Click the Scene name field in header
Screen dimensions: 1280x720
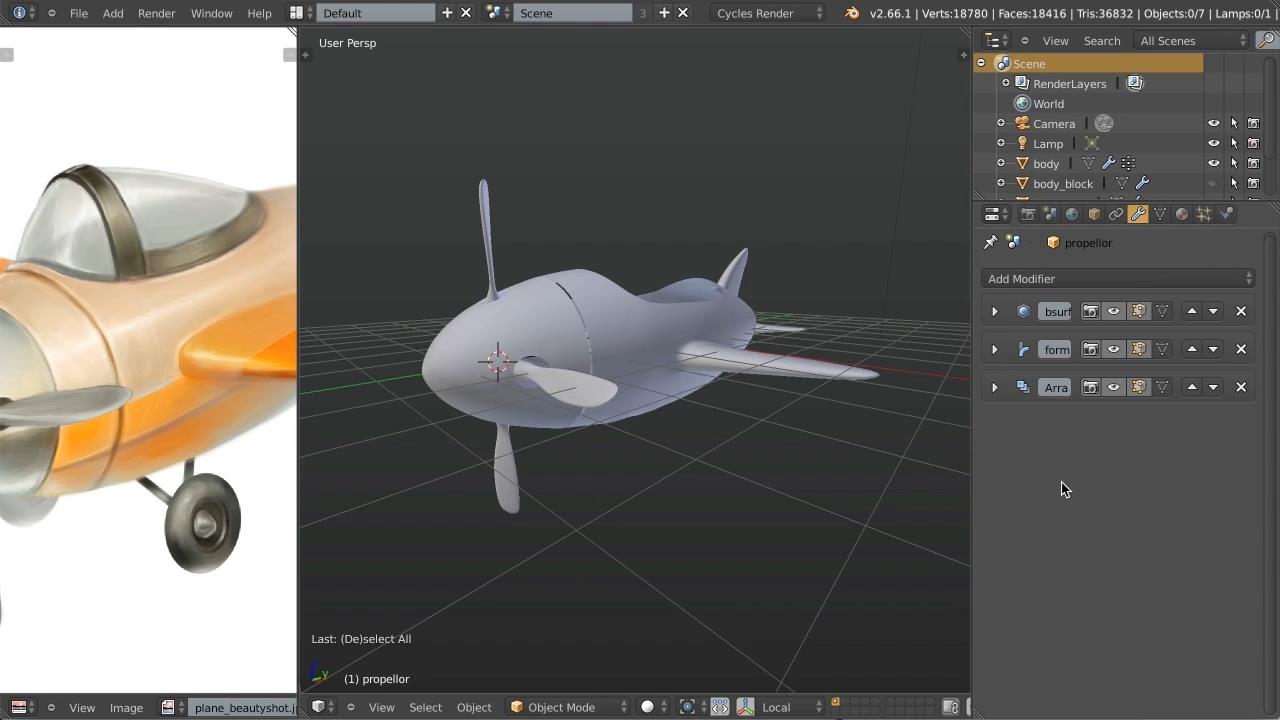click(x=573, y=13)
